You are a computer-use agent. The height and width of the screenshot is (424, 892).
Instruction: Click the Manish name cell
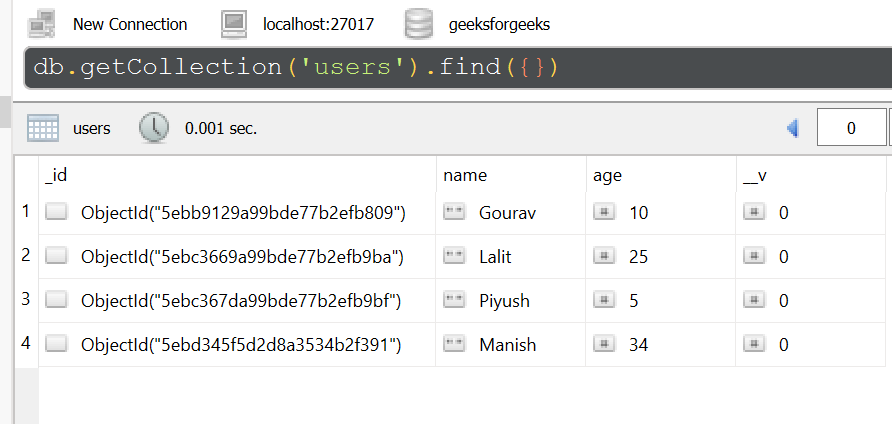(x=507, y=344)
